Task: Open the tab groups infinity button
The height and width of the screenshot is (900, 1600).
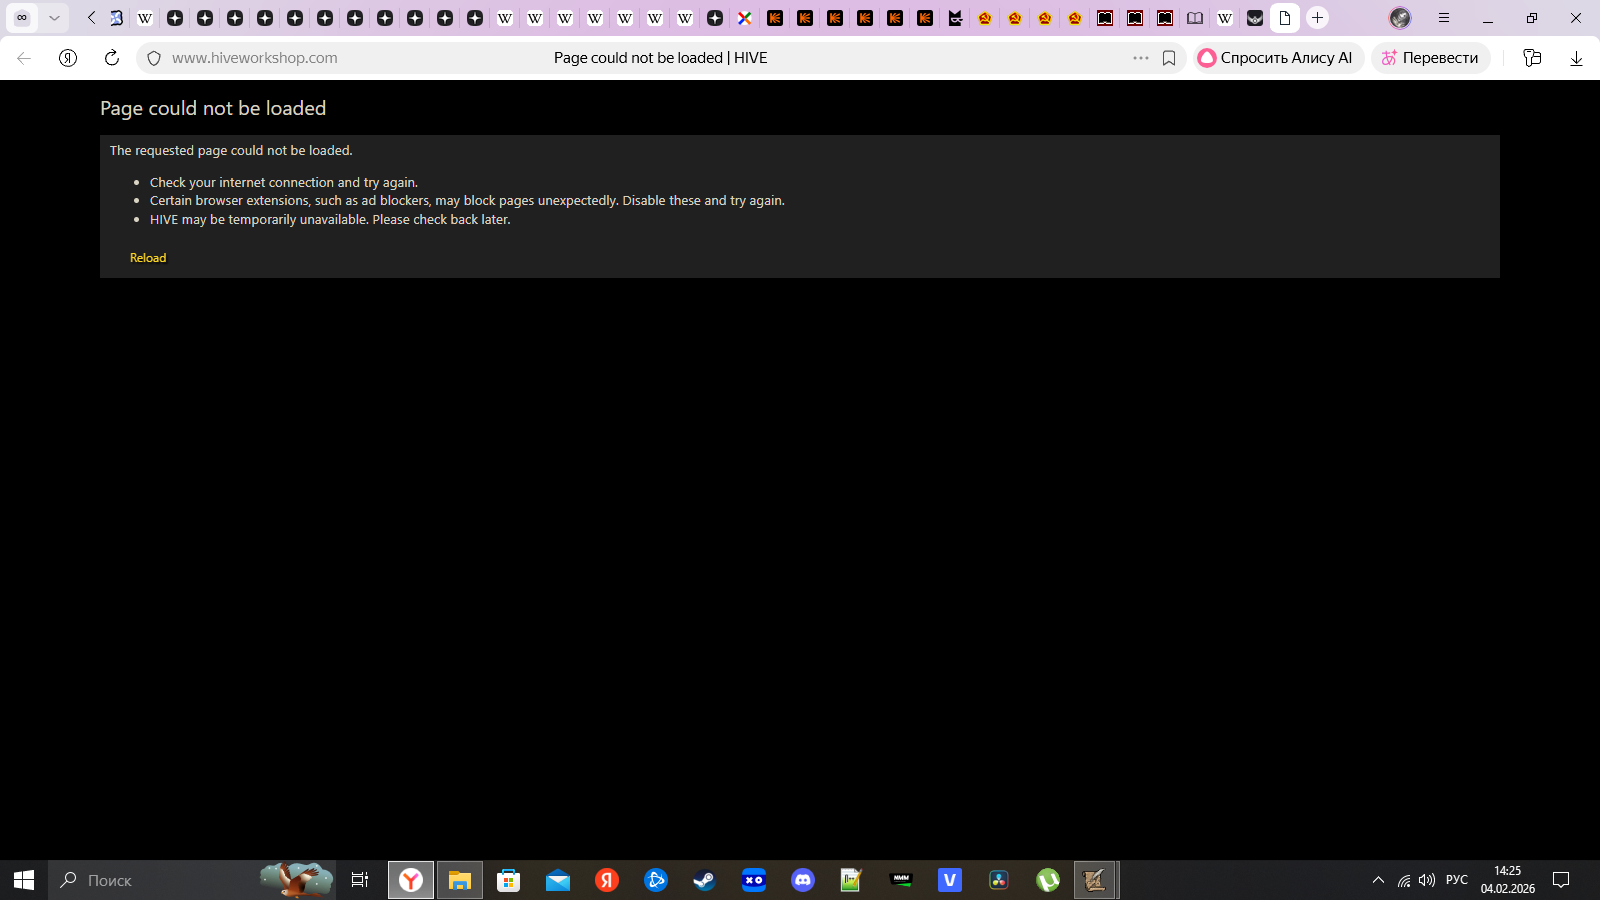Action: click(22, 18)
